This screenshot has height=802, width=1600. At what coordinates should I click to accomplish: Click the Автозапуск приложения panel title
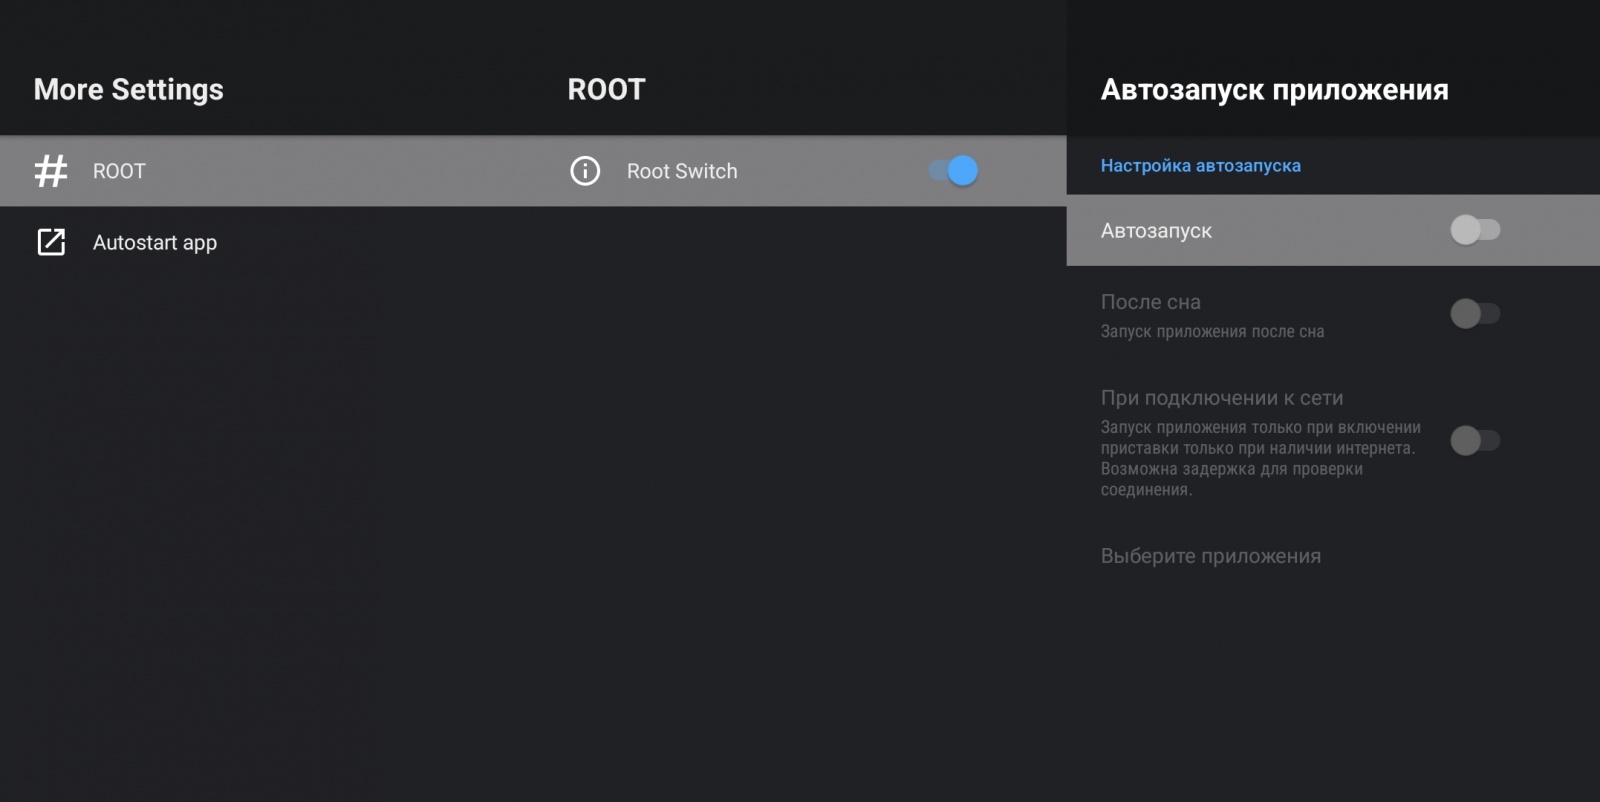[x=1274, y=90]
